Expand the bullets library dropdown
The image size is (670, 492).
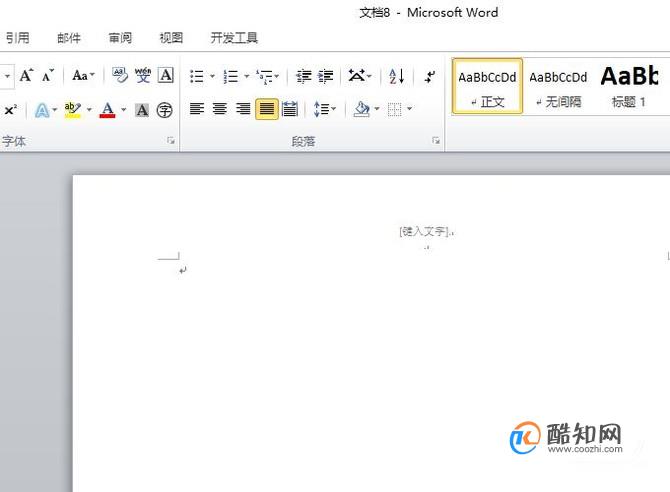point(212,77)
